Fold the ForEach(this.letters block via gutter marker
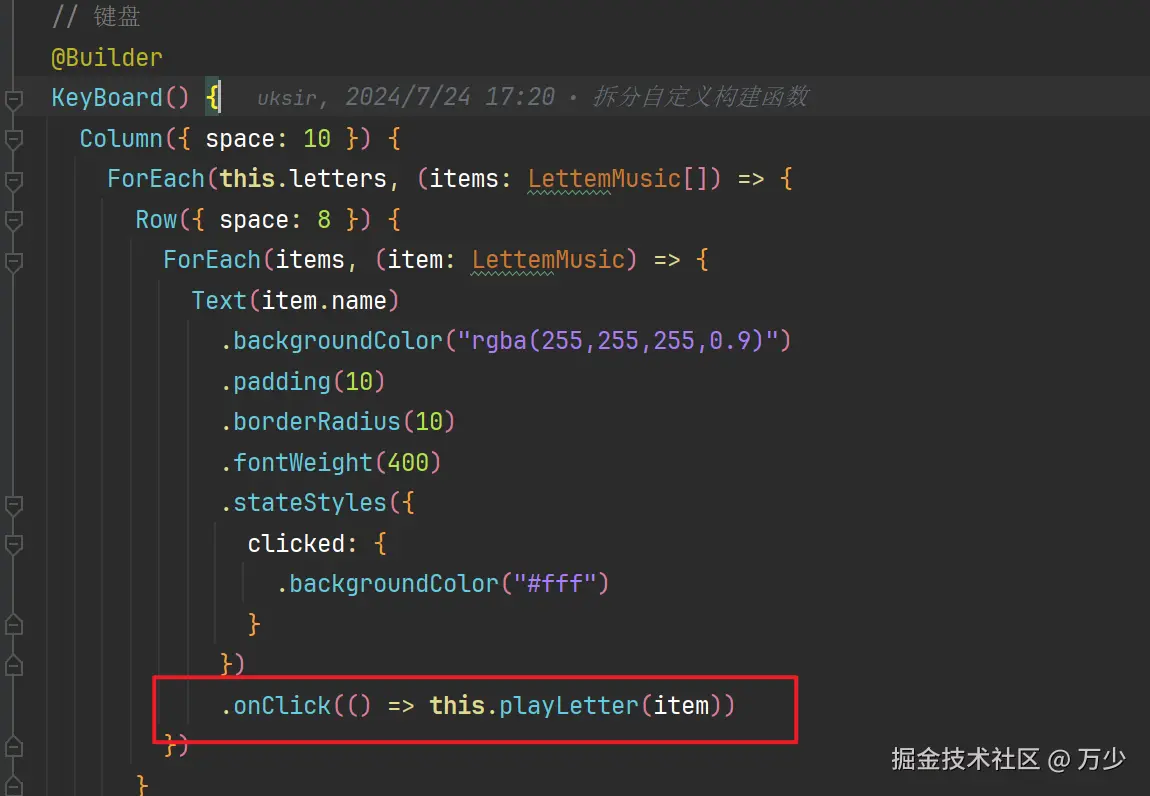The width and height of the screenshot is (1150, 796). (x=13, y=180)
